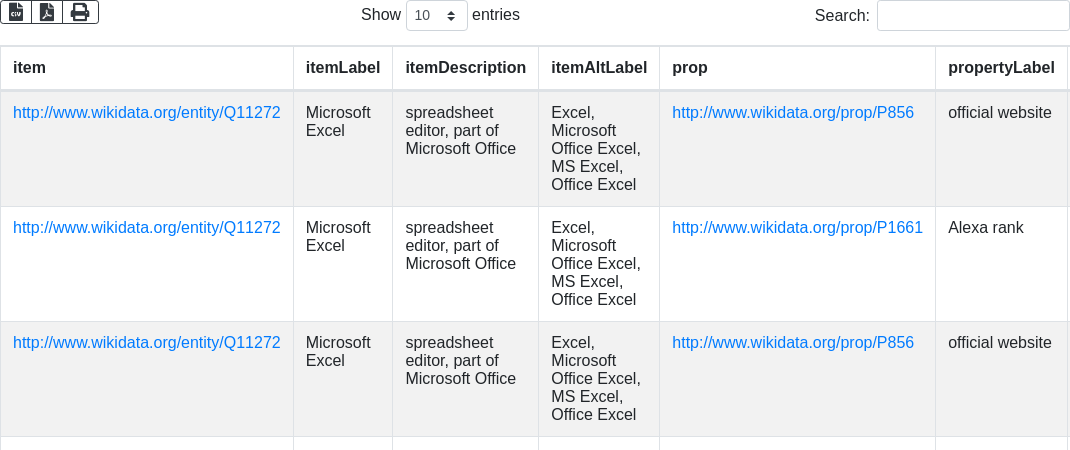Screen dimensions: 1070x450
Task: Click second row's Microsoft Excel label cell
Action: coord(338,237)
